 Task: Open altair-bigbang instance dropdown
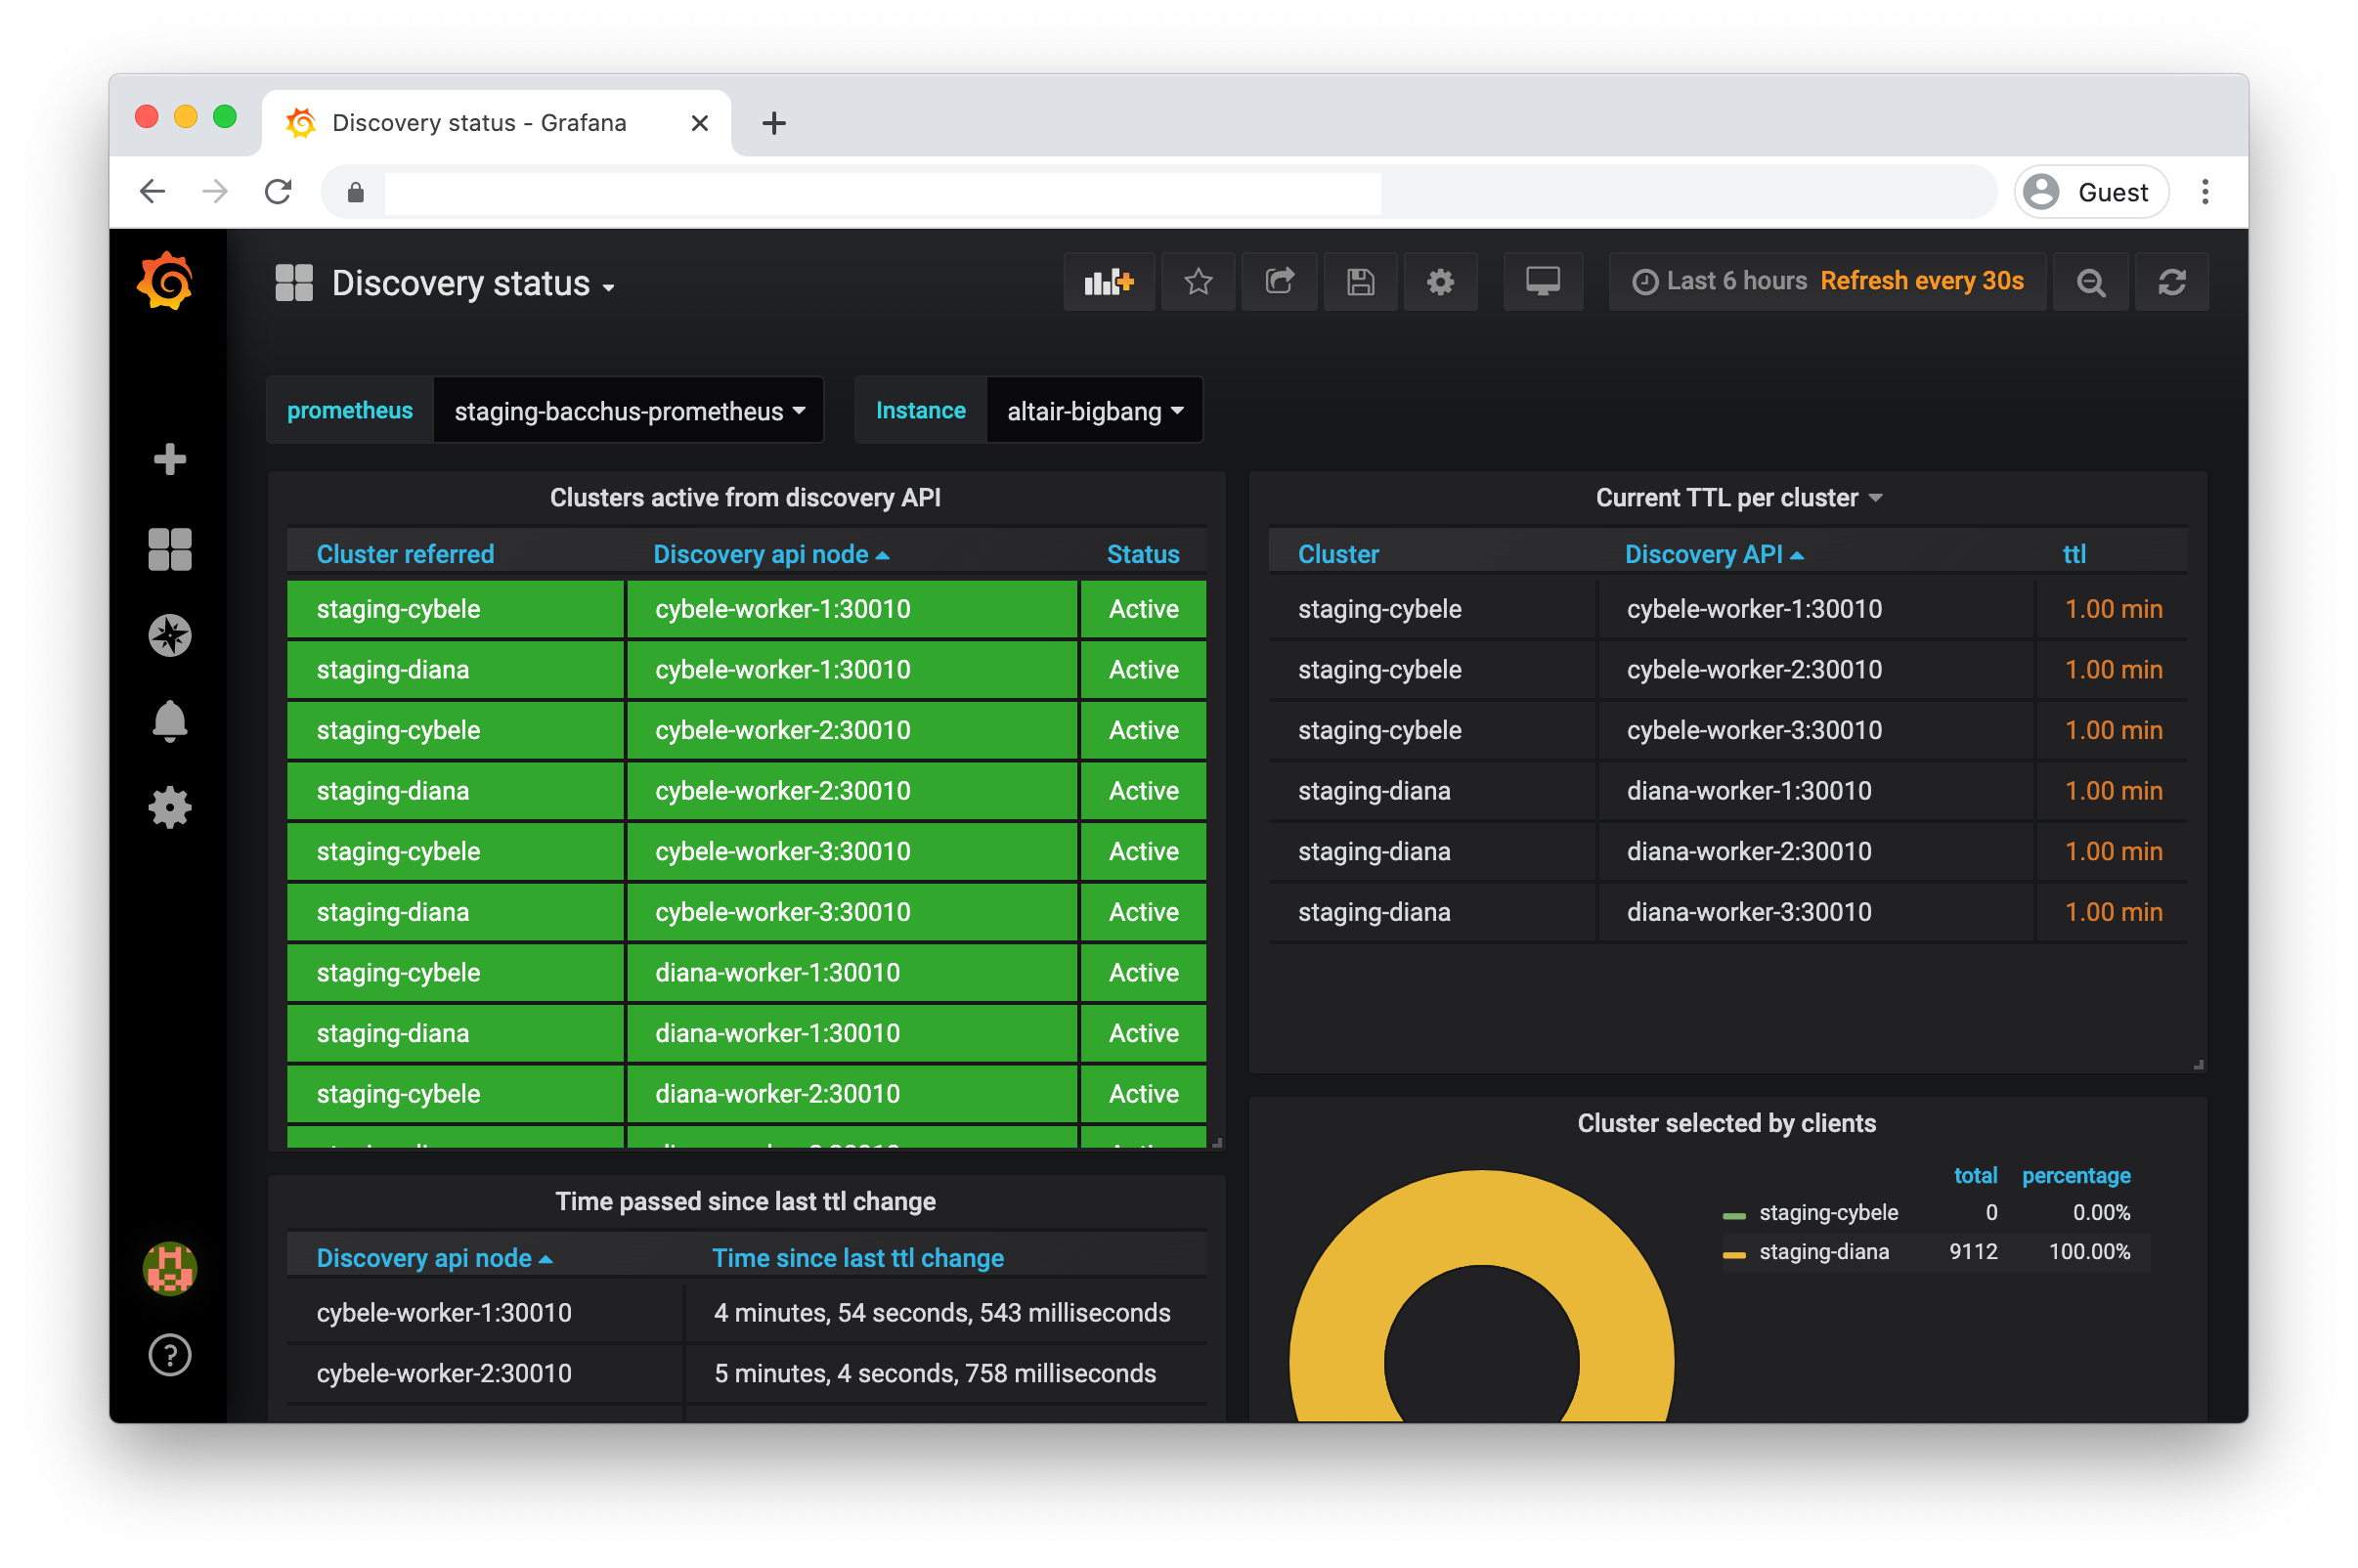(1095, 411)
